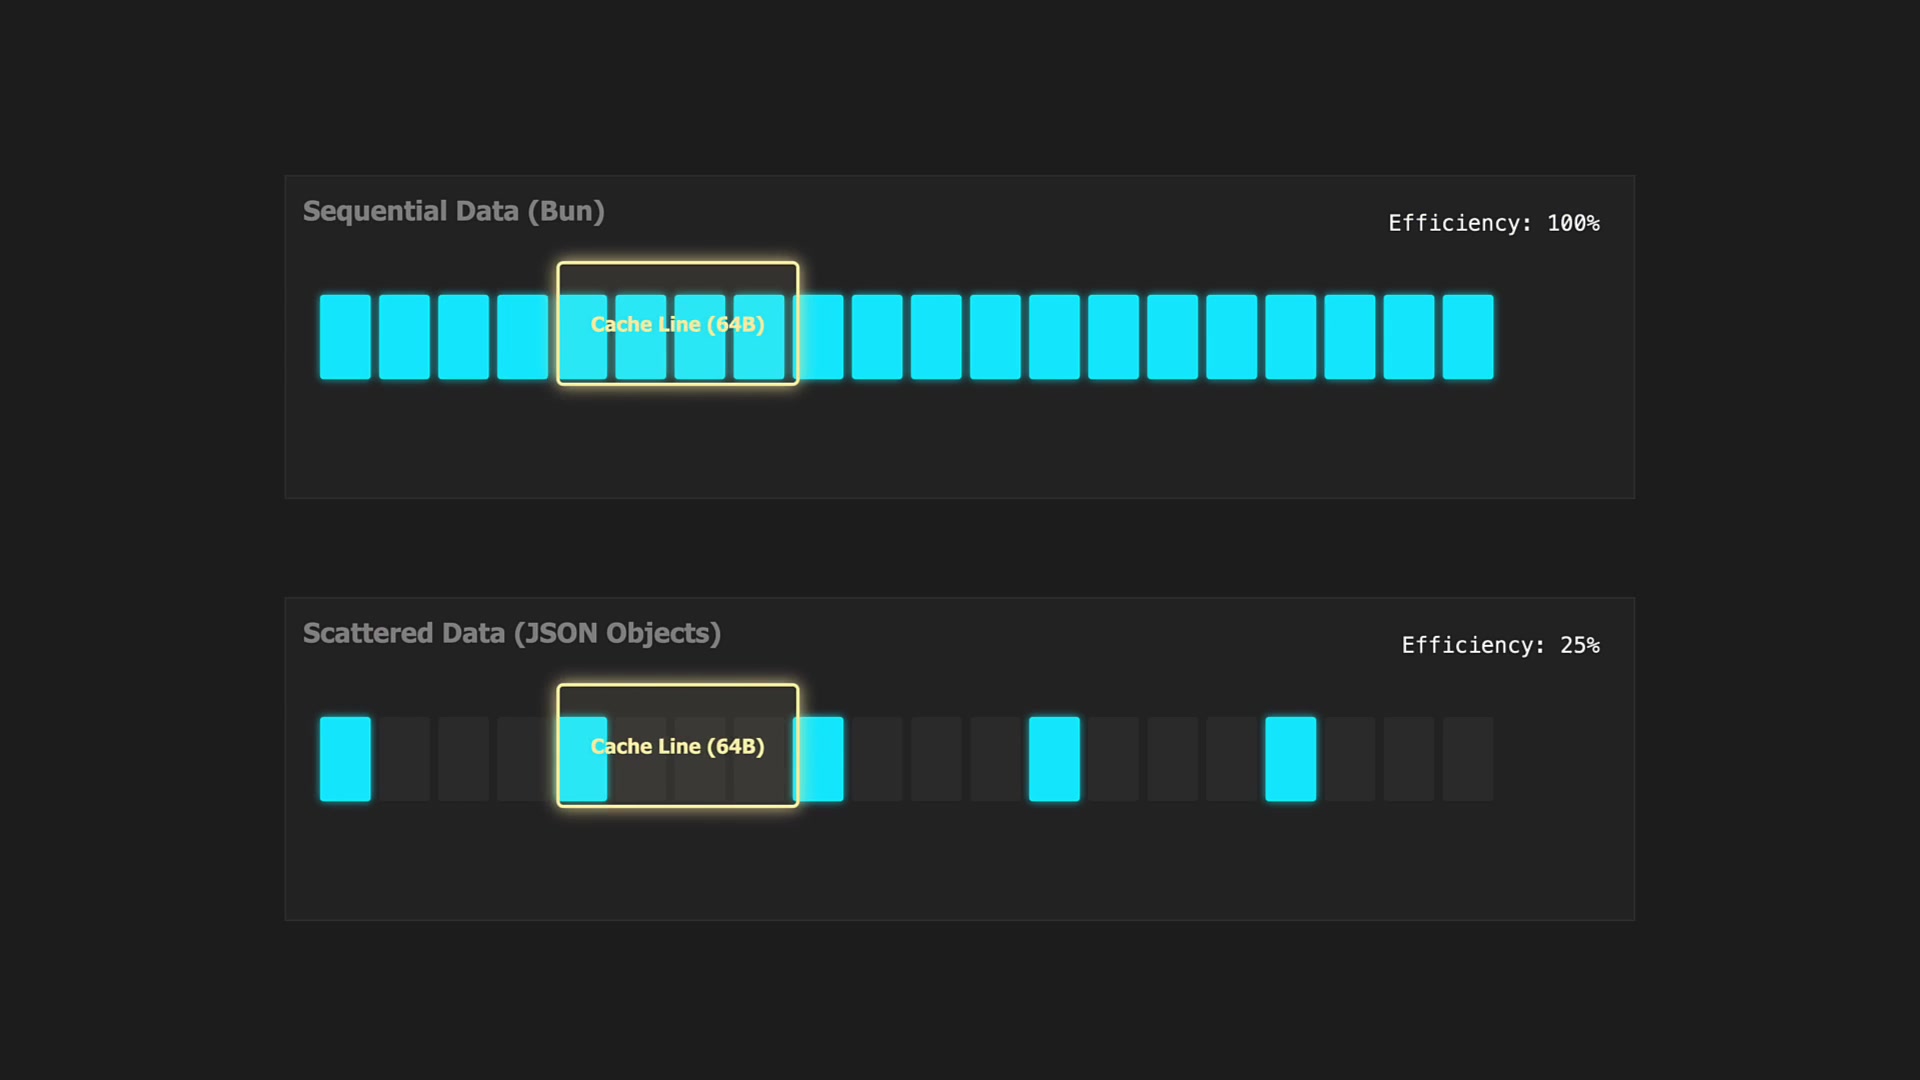
Task: Click the empty cell right of Scattered Data's first block
Action: point(404,758)
